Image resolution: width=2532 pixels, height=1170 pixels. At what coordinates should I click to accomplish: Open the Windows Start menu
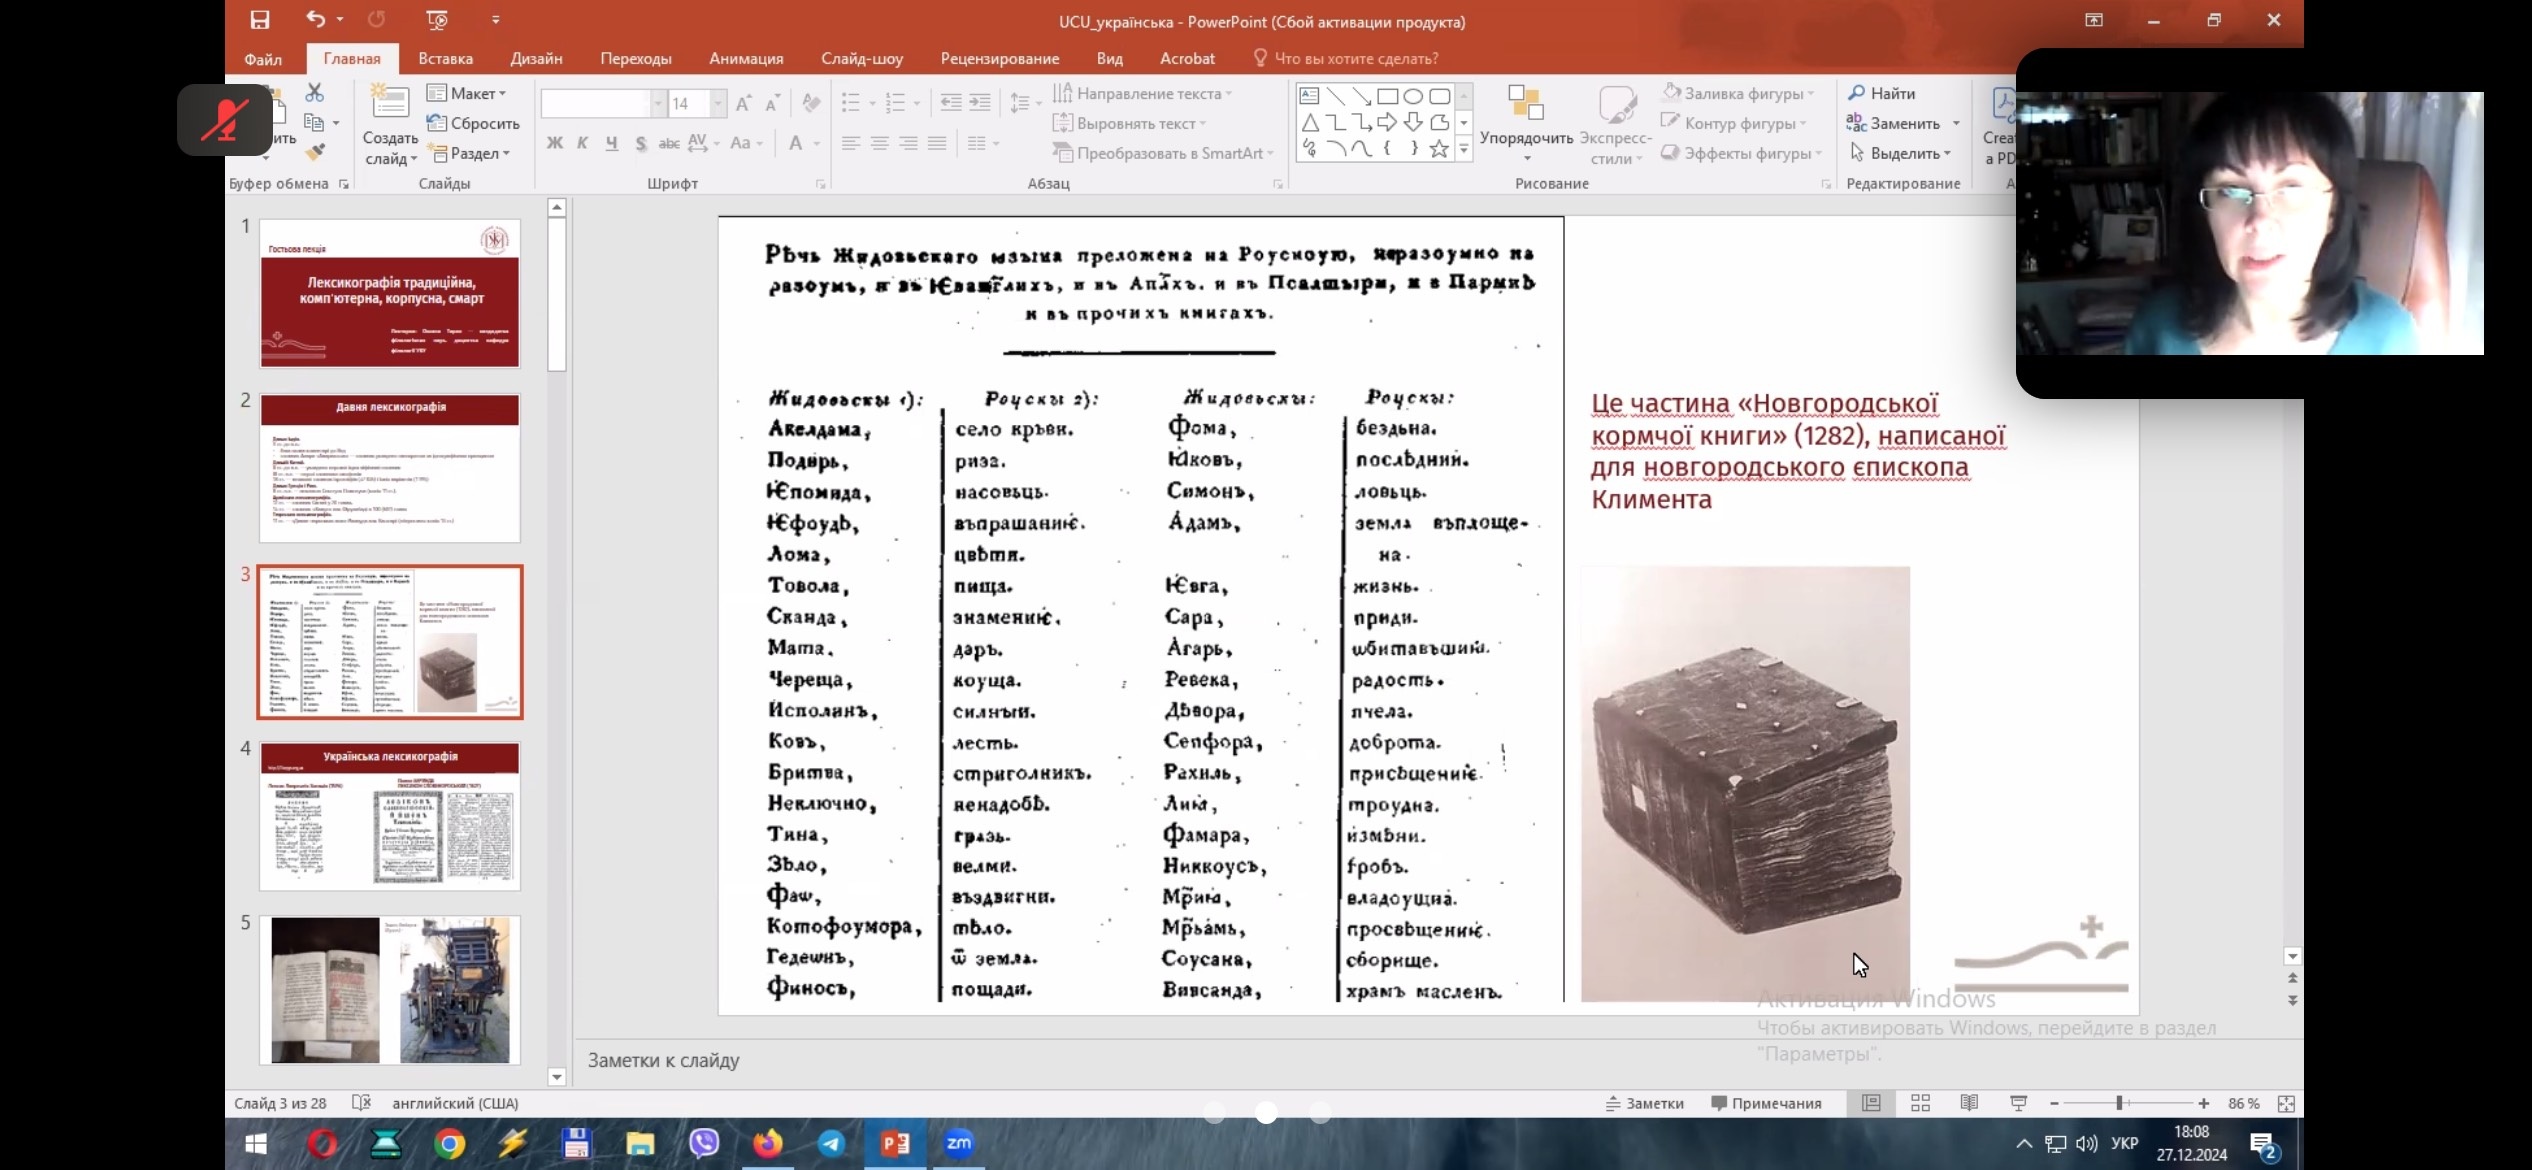click(256, 1143)
